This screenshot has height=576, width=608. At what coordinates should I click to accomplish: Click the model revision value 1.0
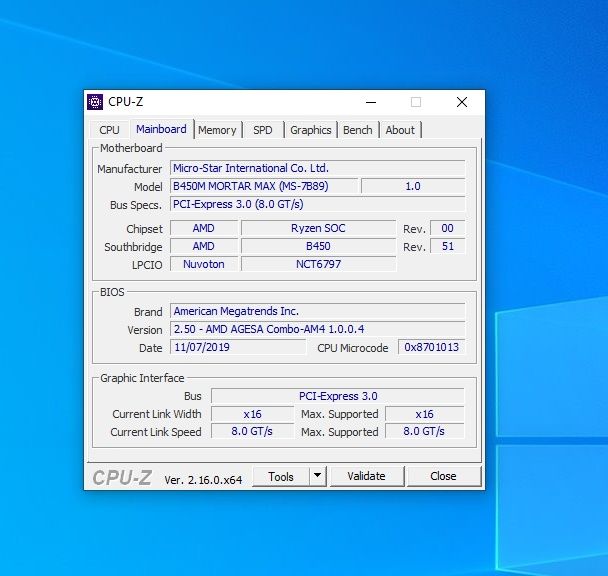click(413, 186)
